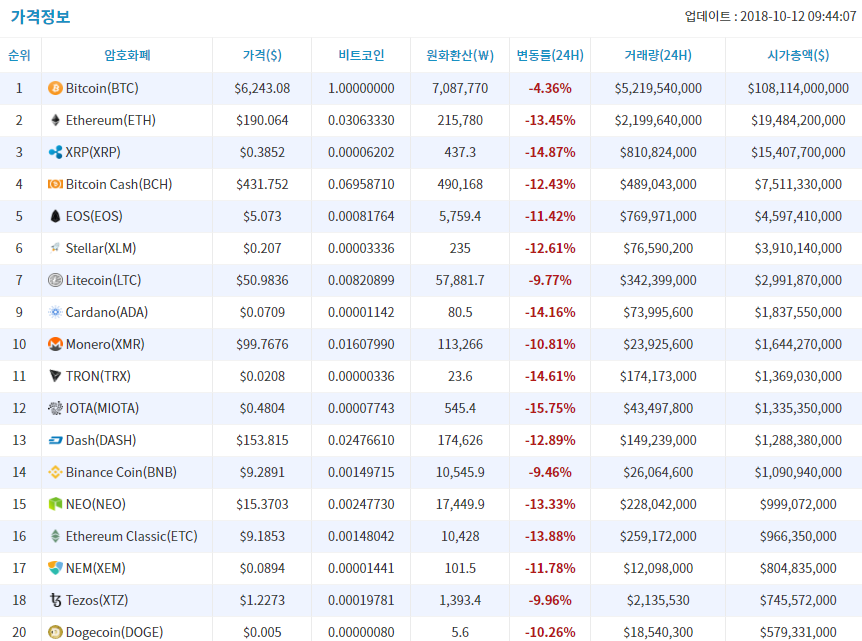Select bitcoin ratio 0.03063330
Viewport: 862px width, 641px height.
[x=361, y=120]
